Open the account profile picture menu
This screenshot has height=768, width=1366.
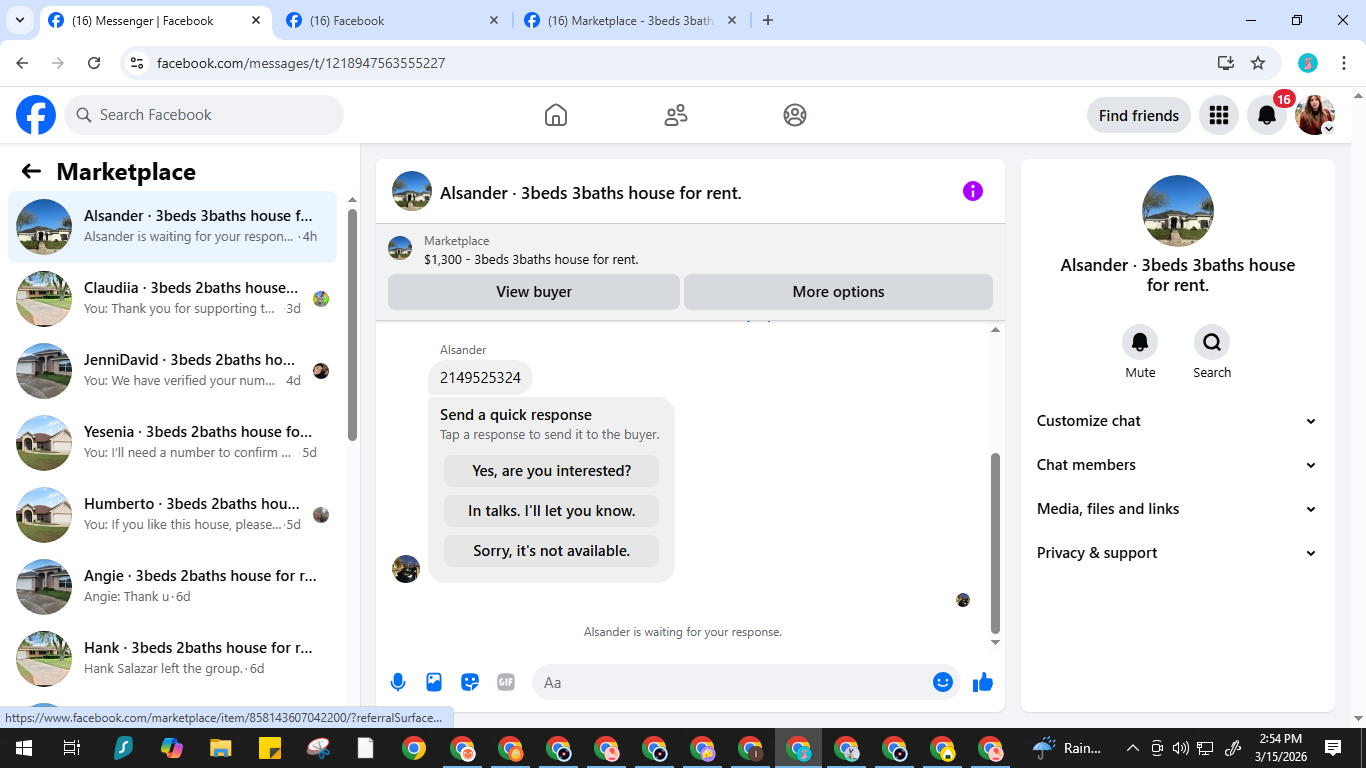pos(1315,115)
